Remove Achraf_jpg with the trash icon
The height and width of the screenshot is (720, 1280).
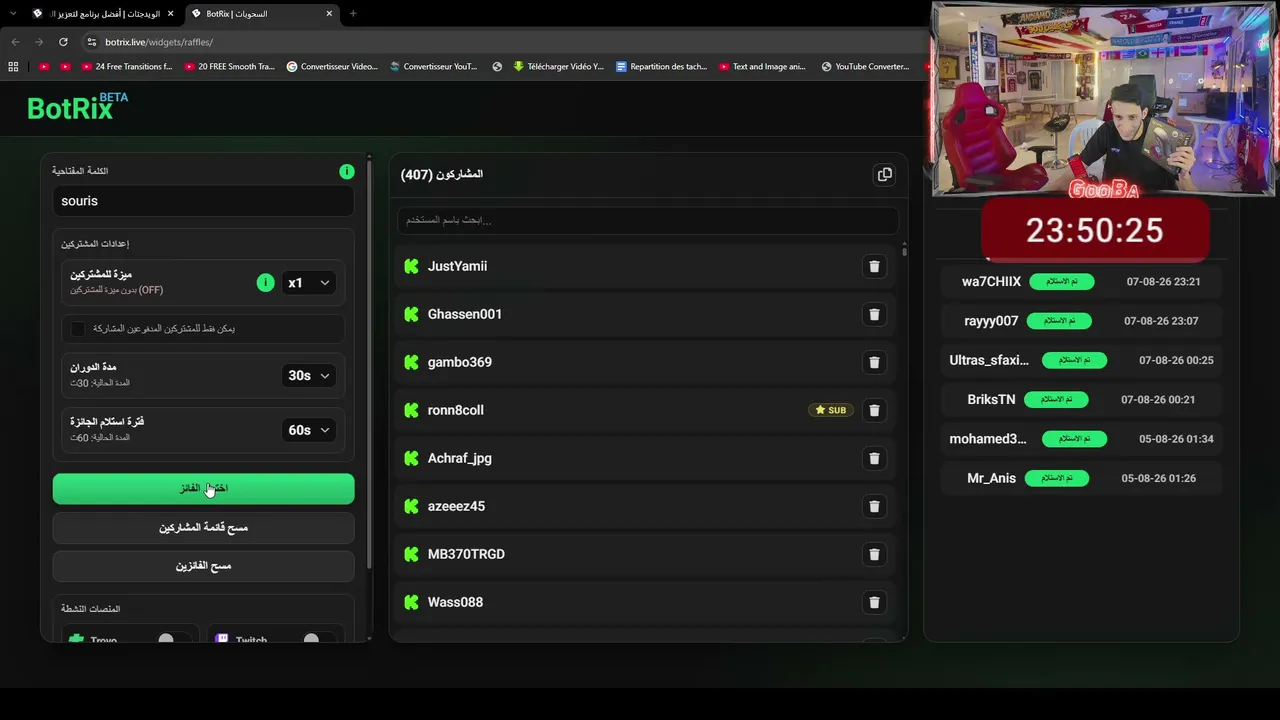coord(874,458)
